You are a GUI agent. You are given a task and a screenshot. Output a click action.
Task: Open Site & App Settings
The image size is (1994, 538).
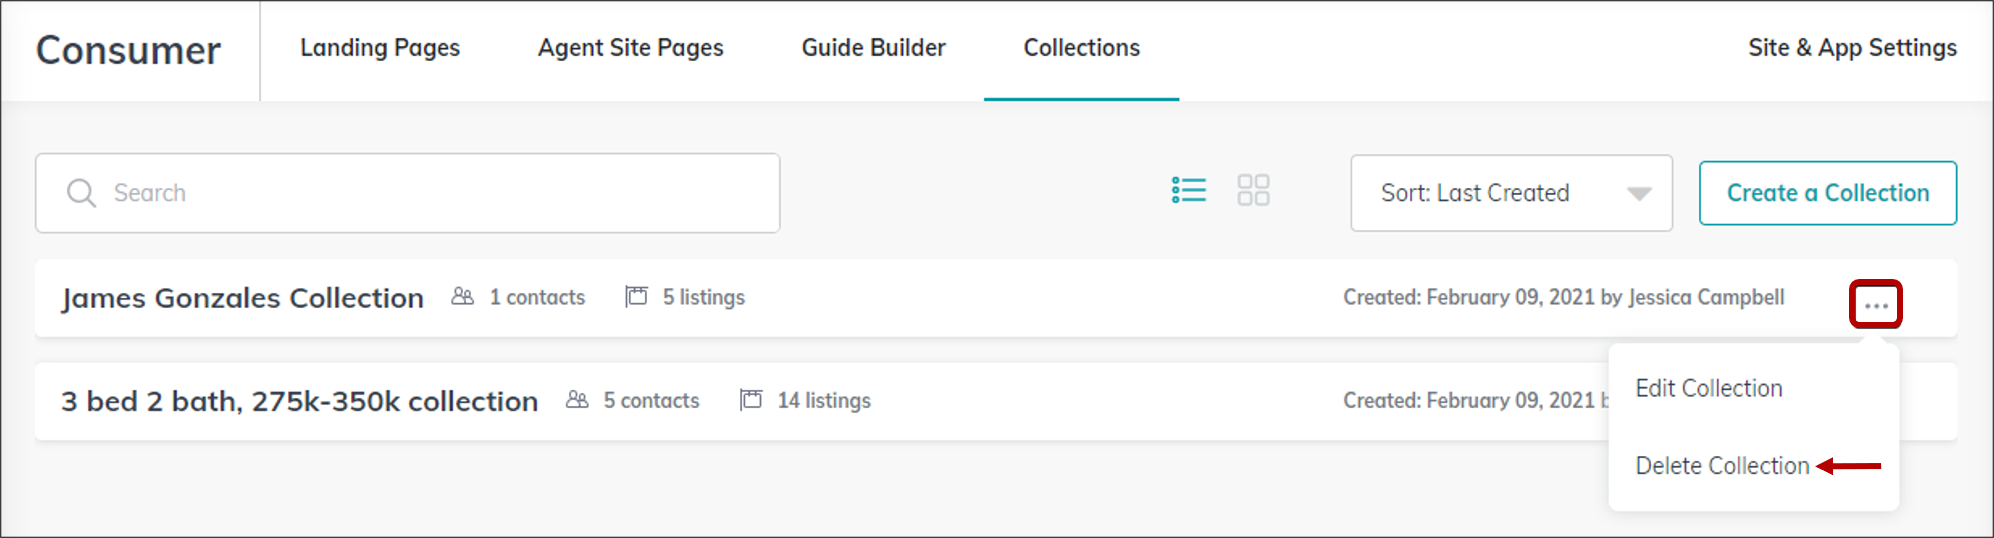[1852, 48]
